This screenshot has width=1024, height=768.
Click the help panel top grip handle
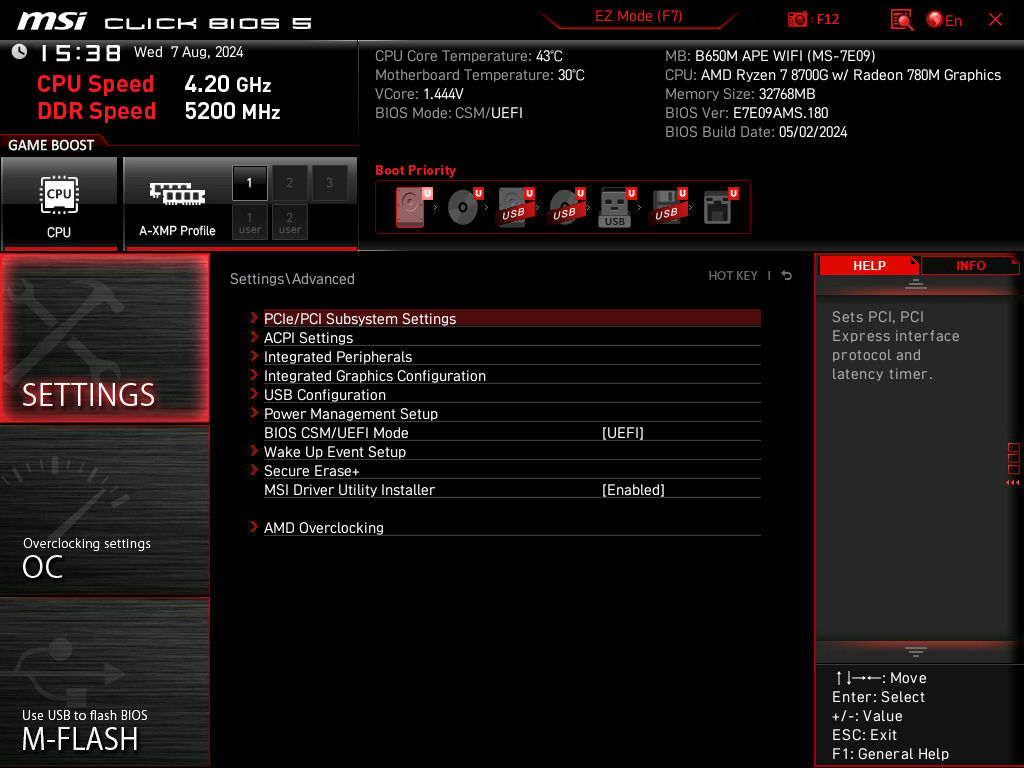[x=916, y=283]
